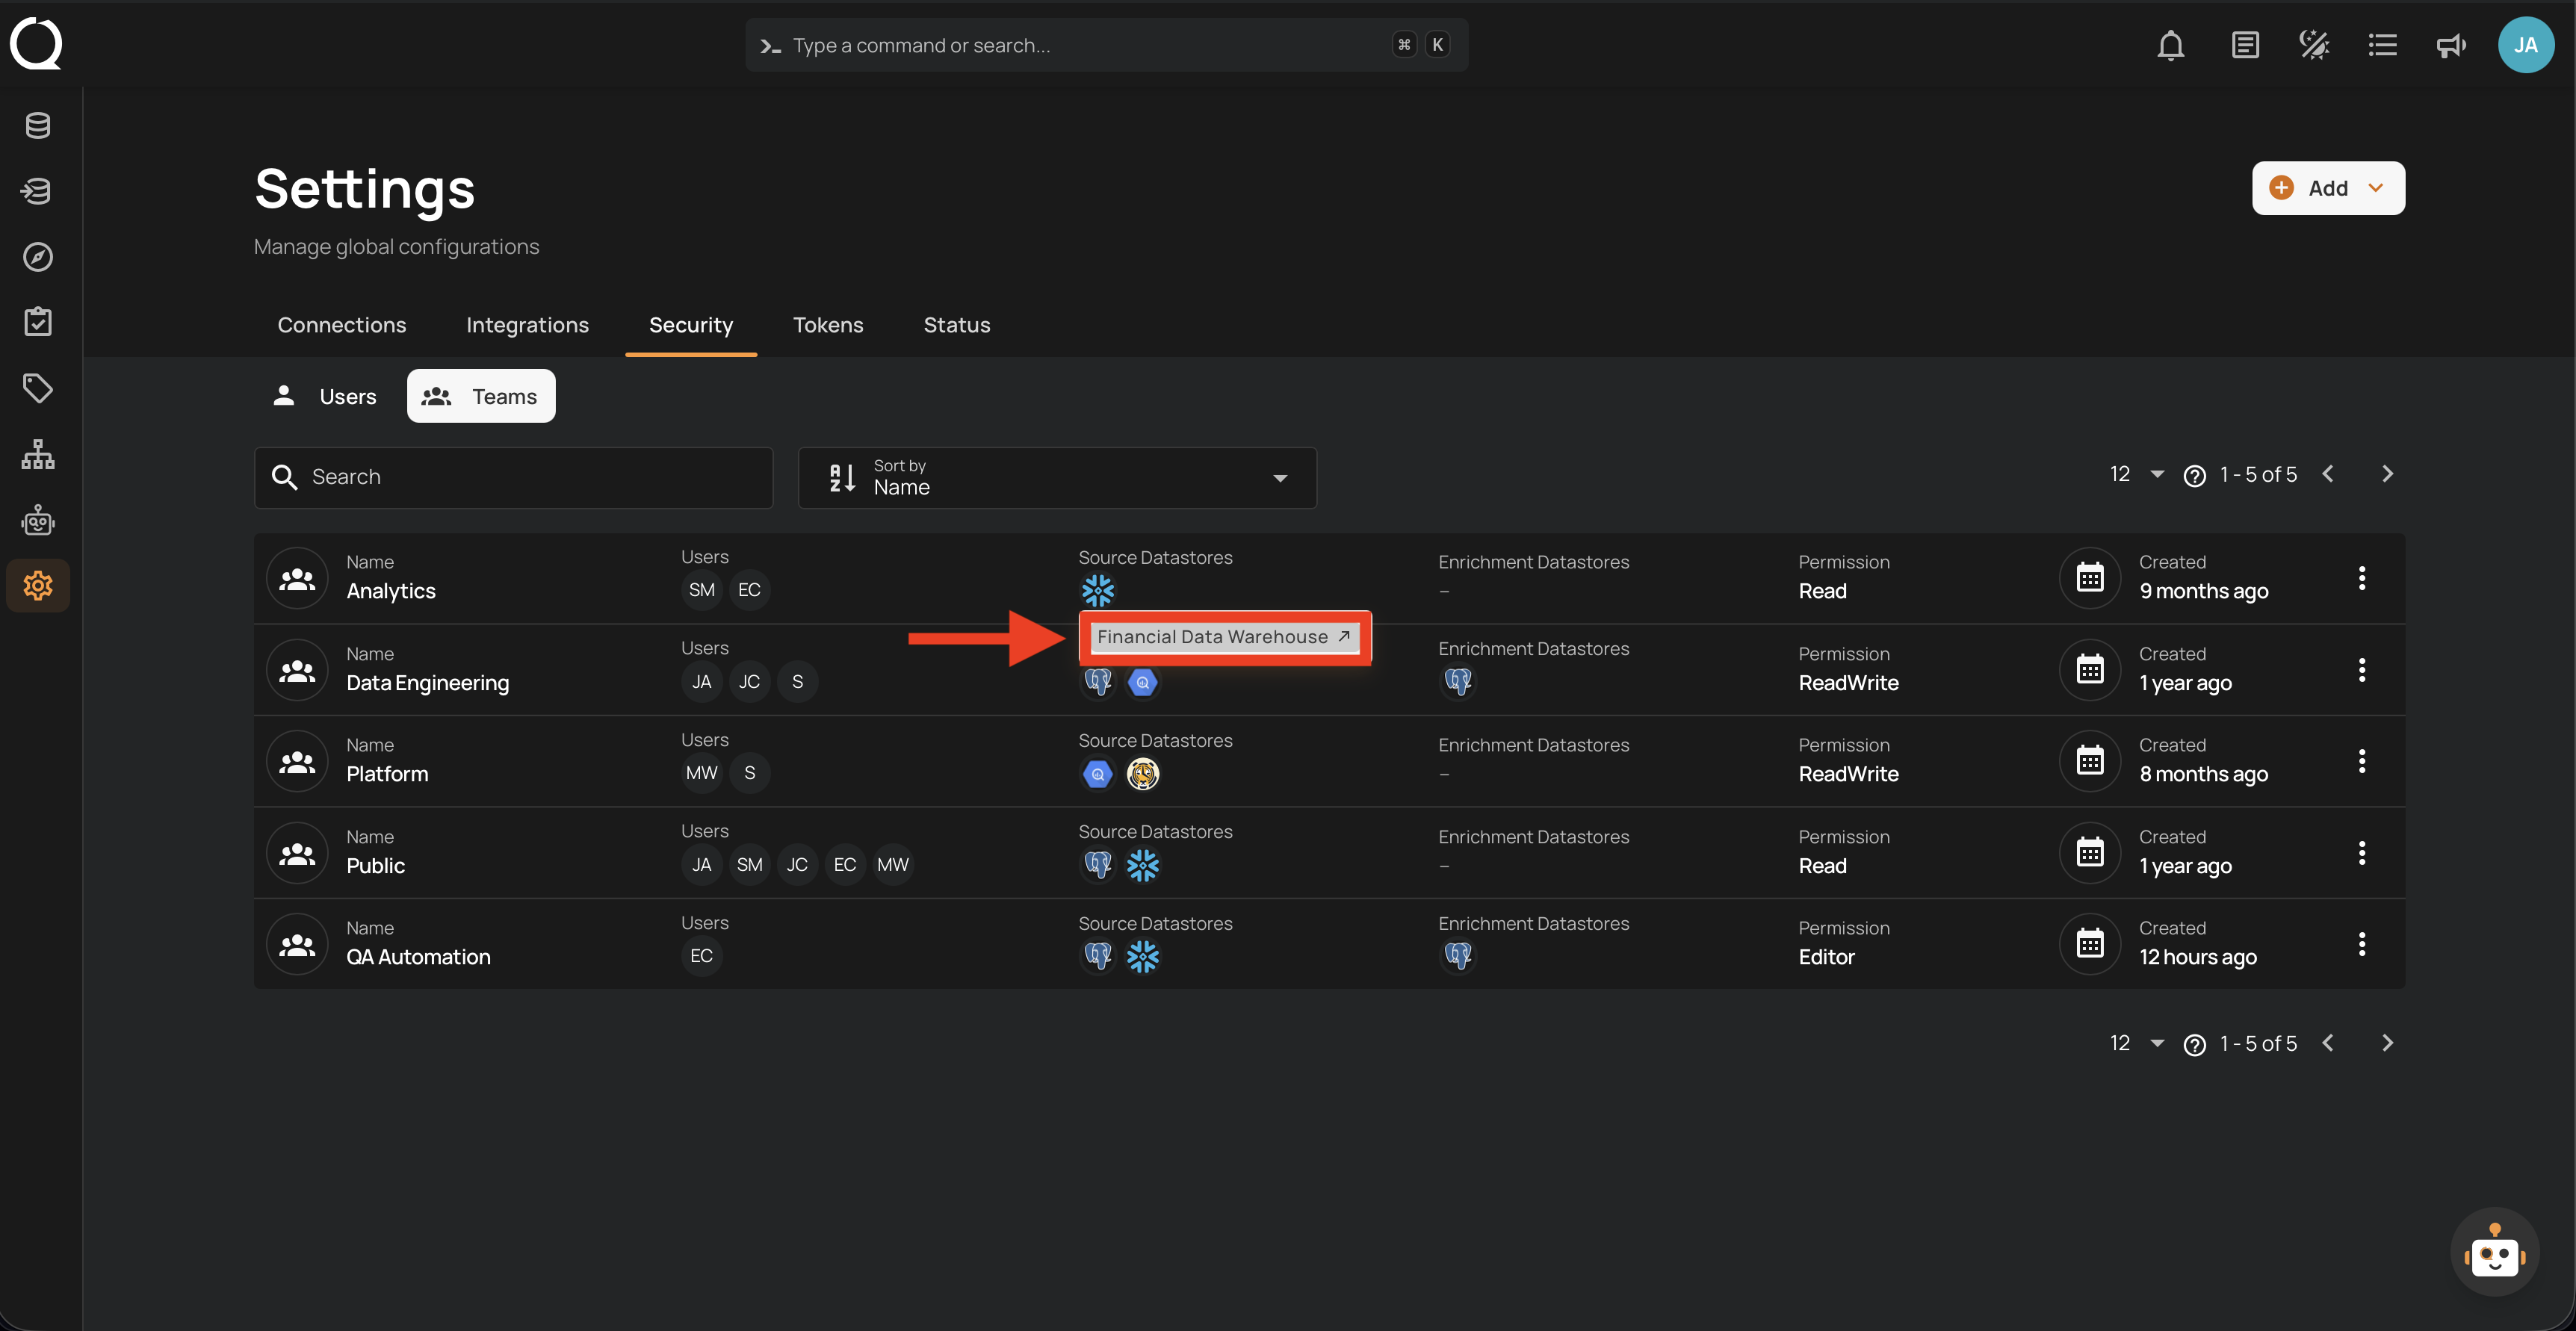Go to next page in top pagination
Screen dimensions: 2576x1331
2387,474
